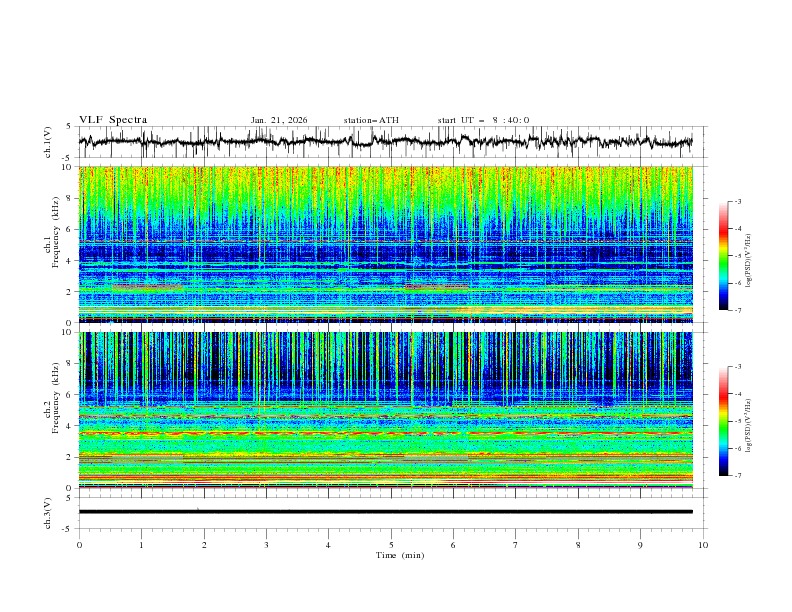
Task: Click the time axis tick label '5'
Action: [391, 545]
